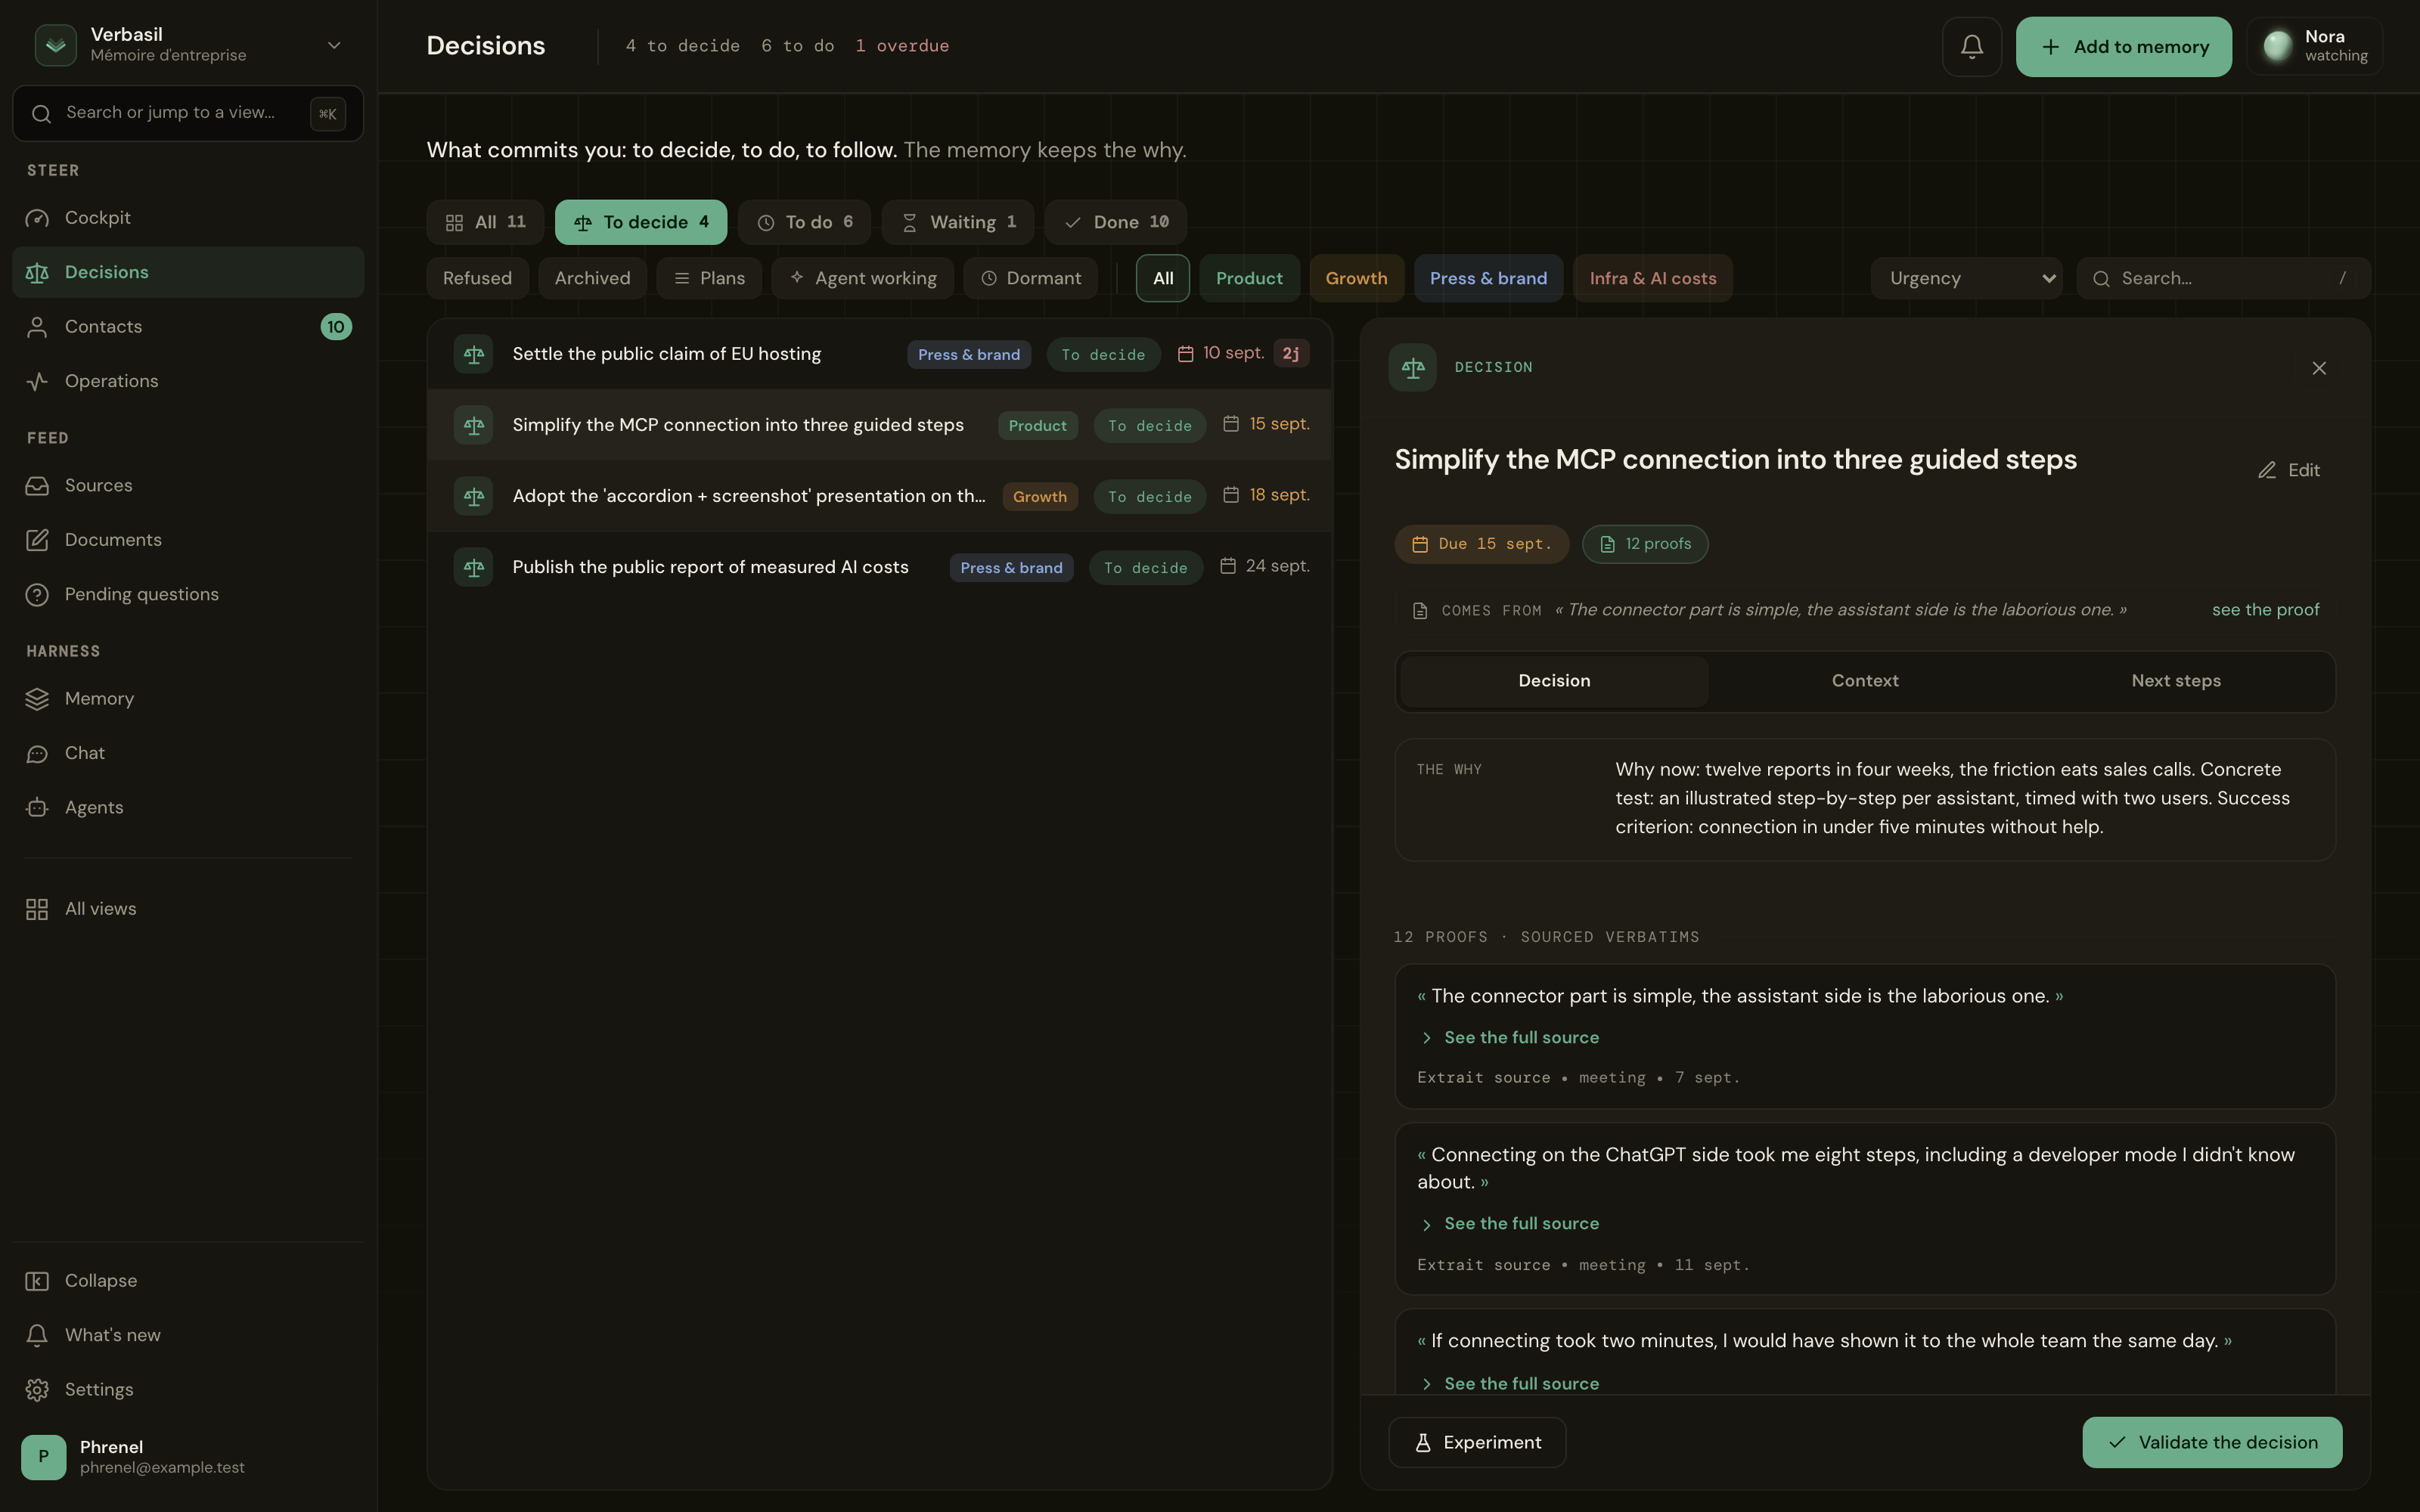Select the To do 6 tab

pyautogui.click(x=804, y=222)
